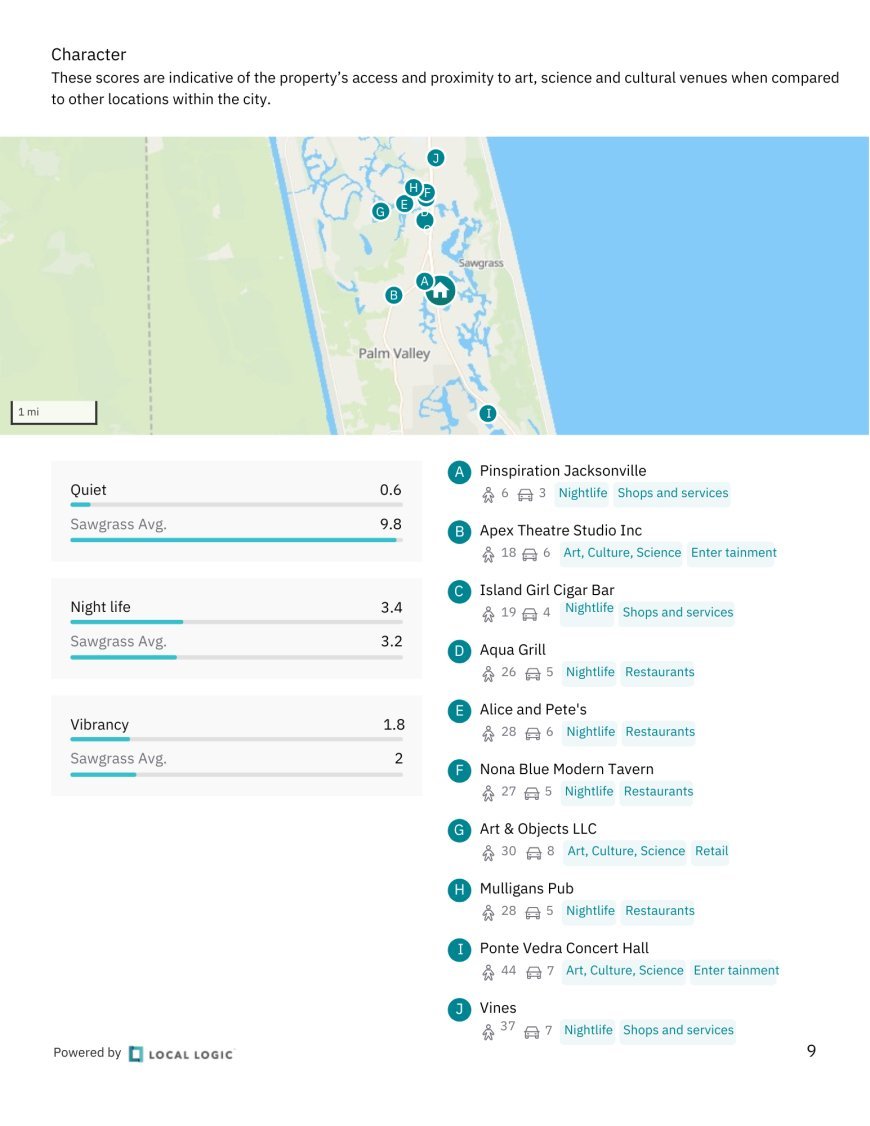Click the Pinspiration Jacksonville name
Viewport: 870px width, 1126px height.
coord(563,471)
